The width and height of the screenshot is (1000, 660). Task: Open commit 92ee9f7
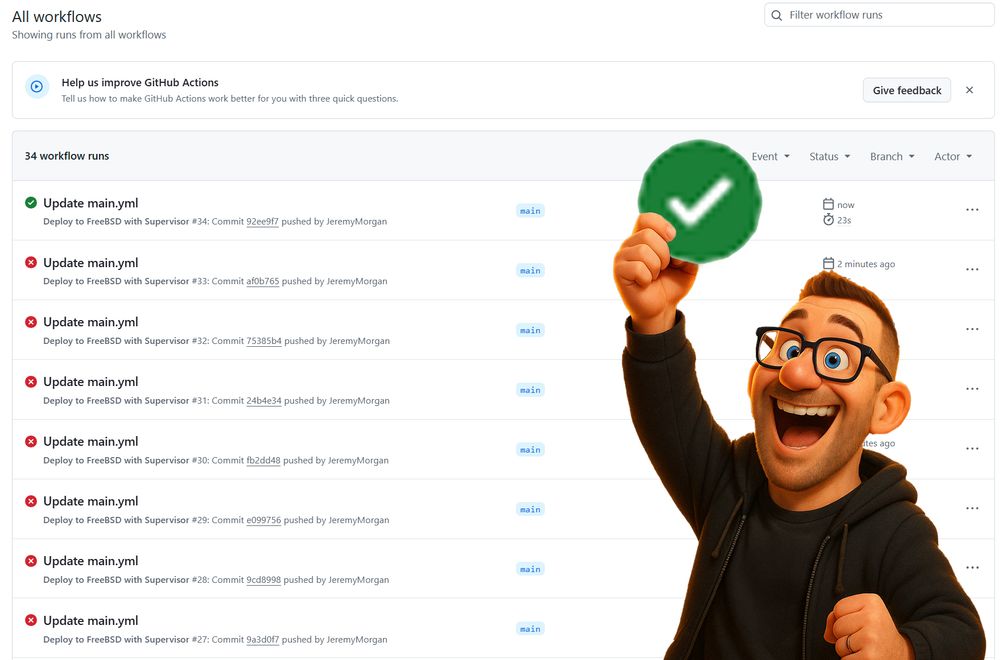pyautogui.click(x=262, y=221)
